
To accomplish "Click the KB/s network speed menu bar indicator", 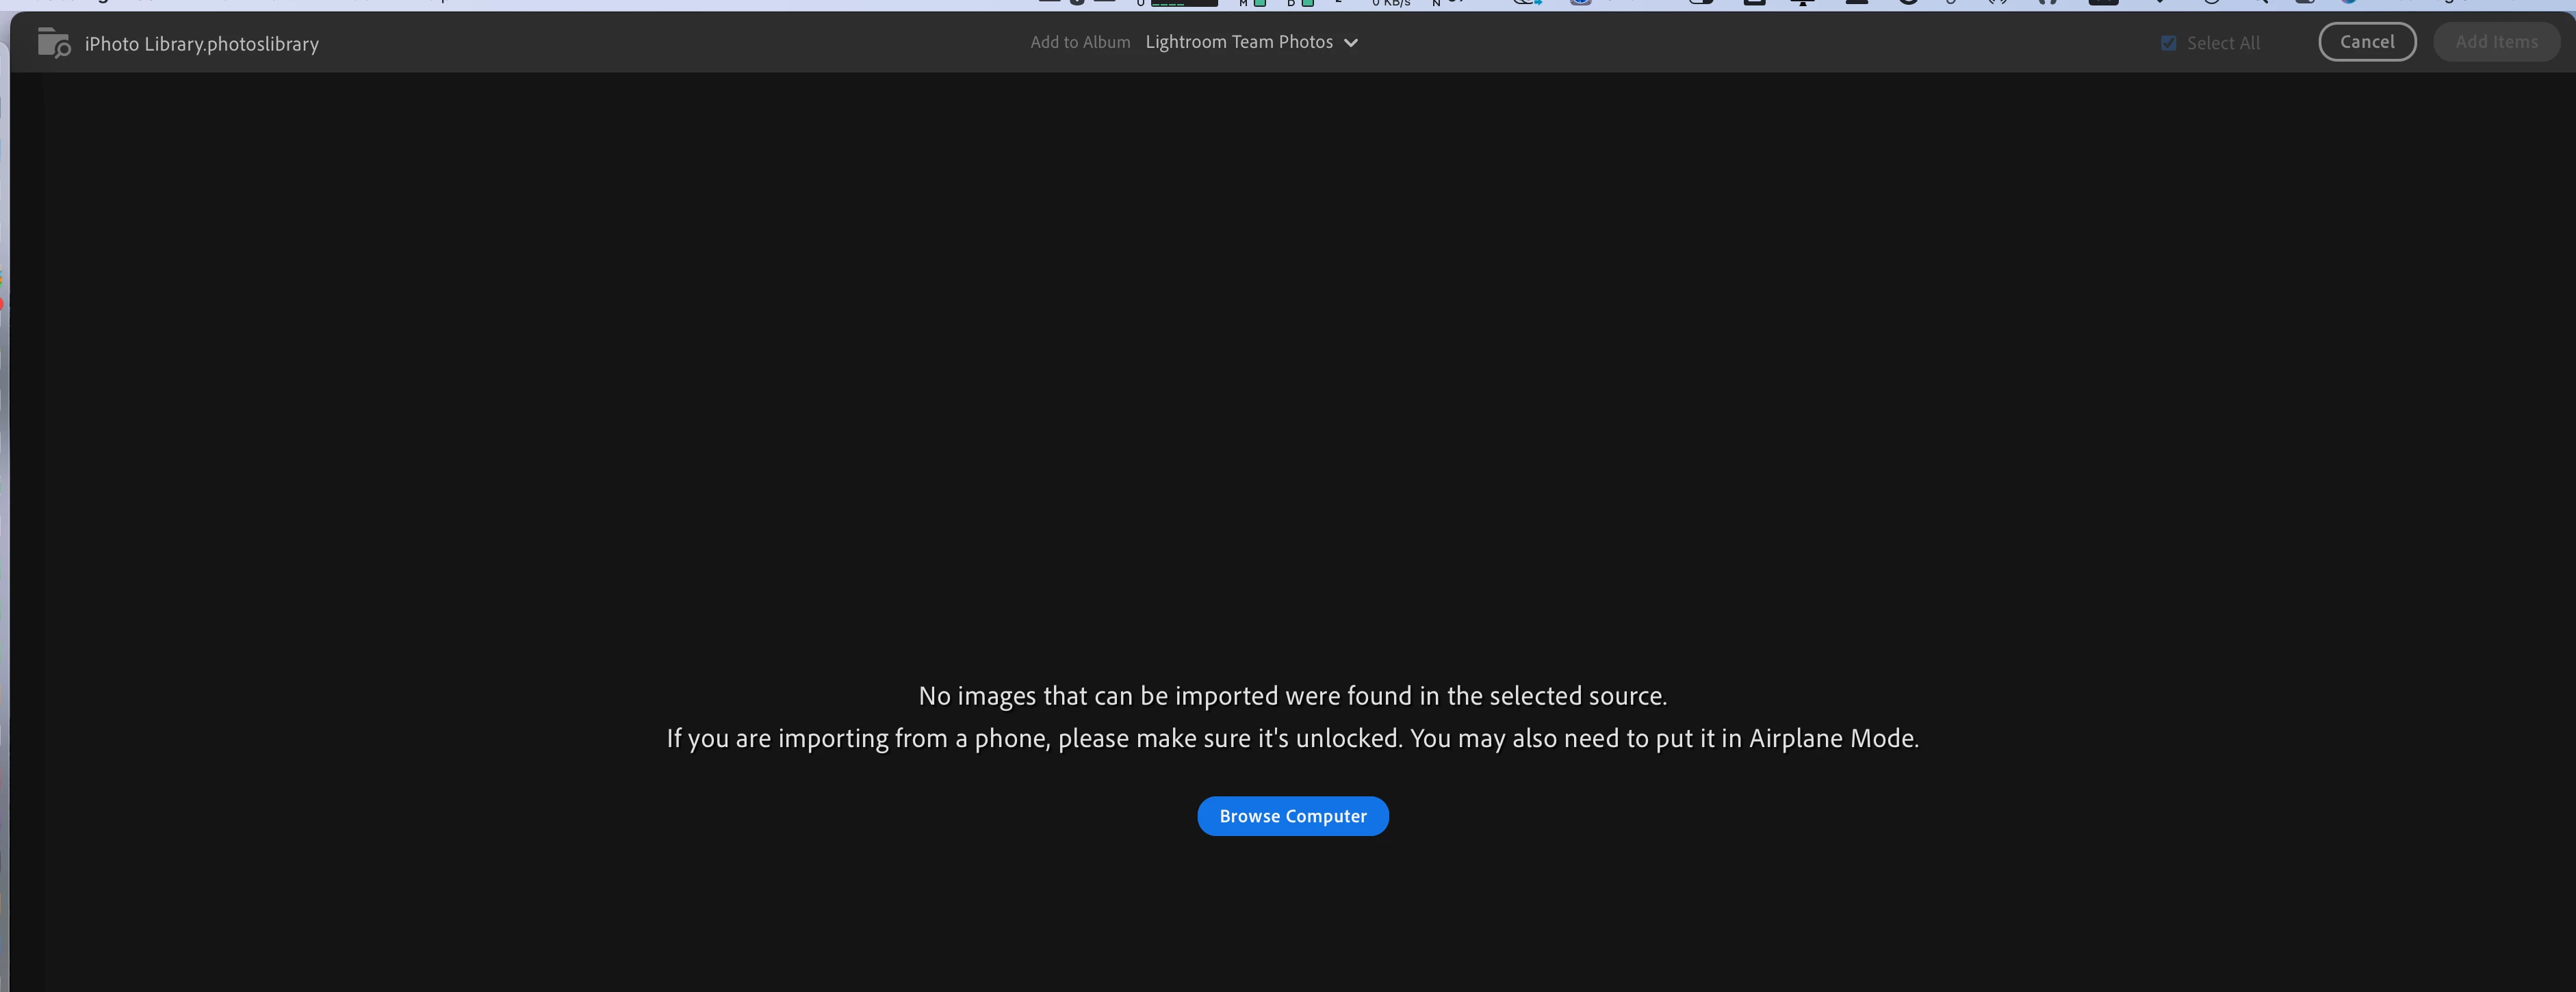I will tap(1391, 4).
